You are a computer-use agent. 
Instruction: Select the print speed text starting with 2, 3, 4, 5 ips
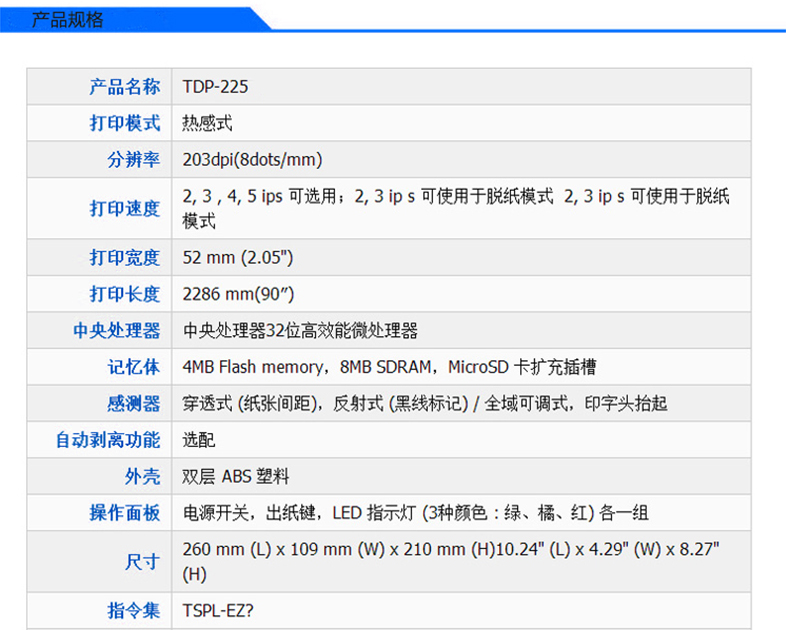click(455, 208)
